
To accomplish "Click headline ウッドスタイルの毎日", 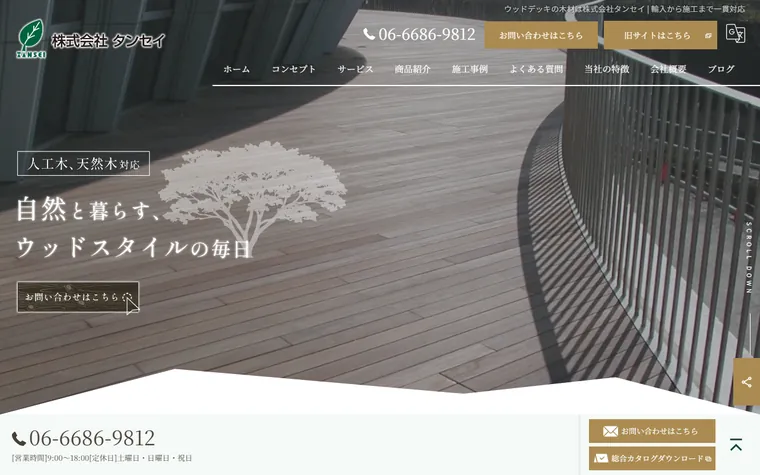I will pyautogui.click(x=134, y=247).
